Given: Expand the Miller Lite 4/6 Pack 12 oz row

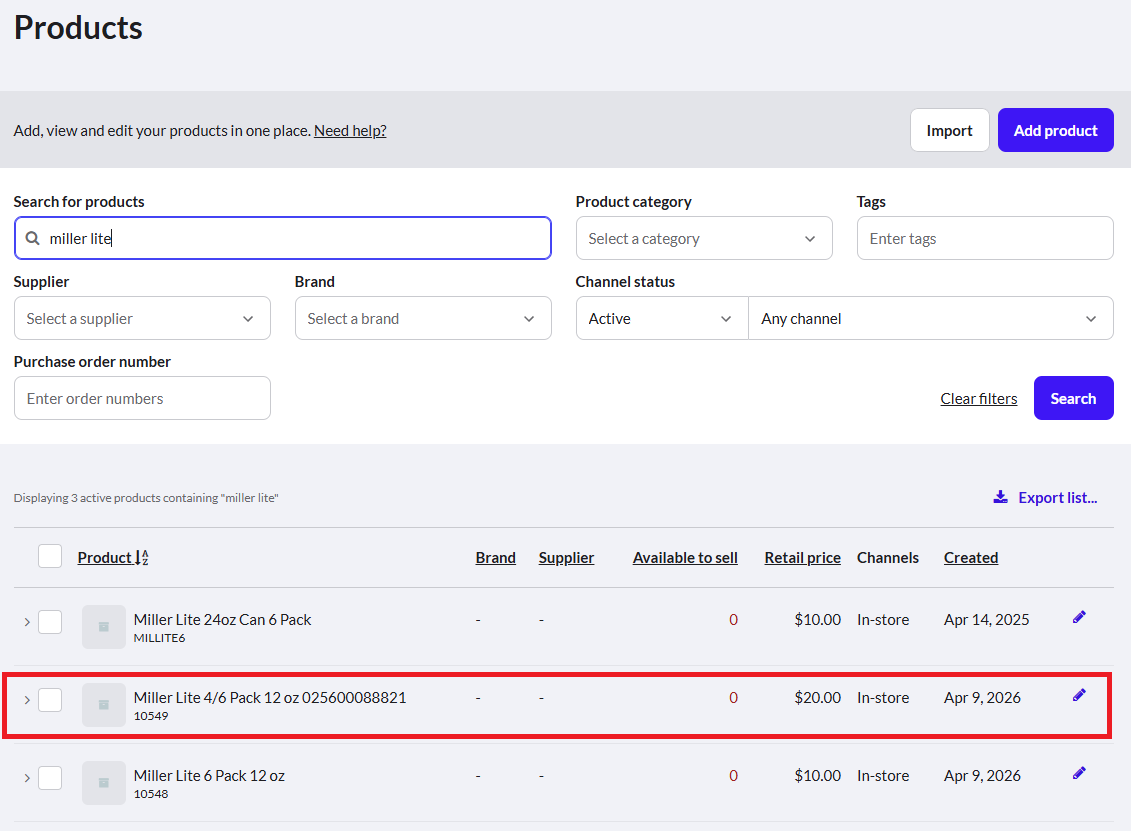Looking at the screenshot, I should pos(27,700).
